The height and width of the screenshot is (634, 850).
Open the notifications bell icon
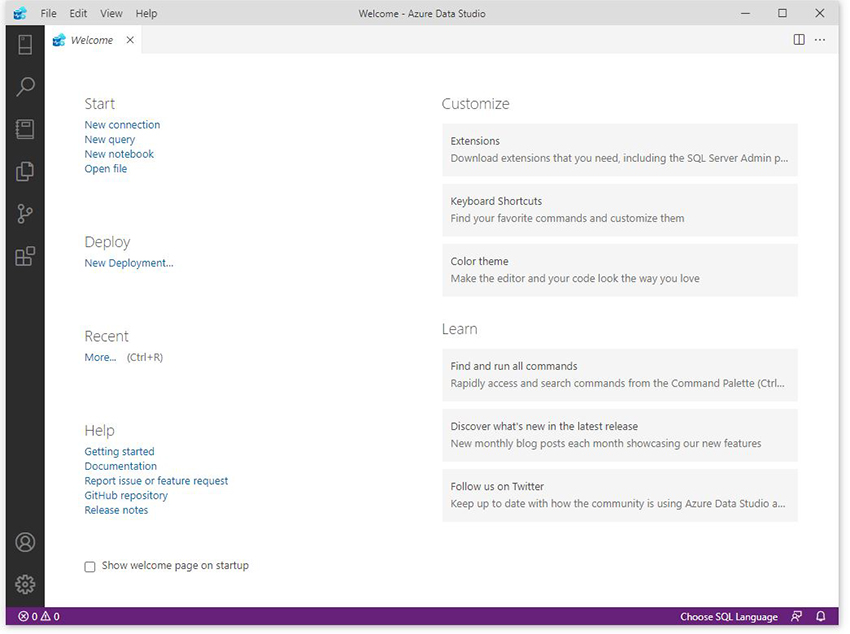(x=821, y=617)
